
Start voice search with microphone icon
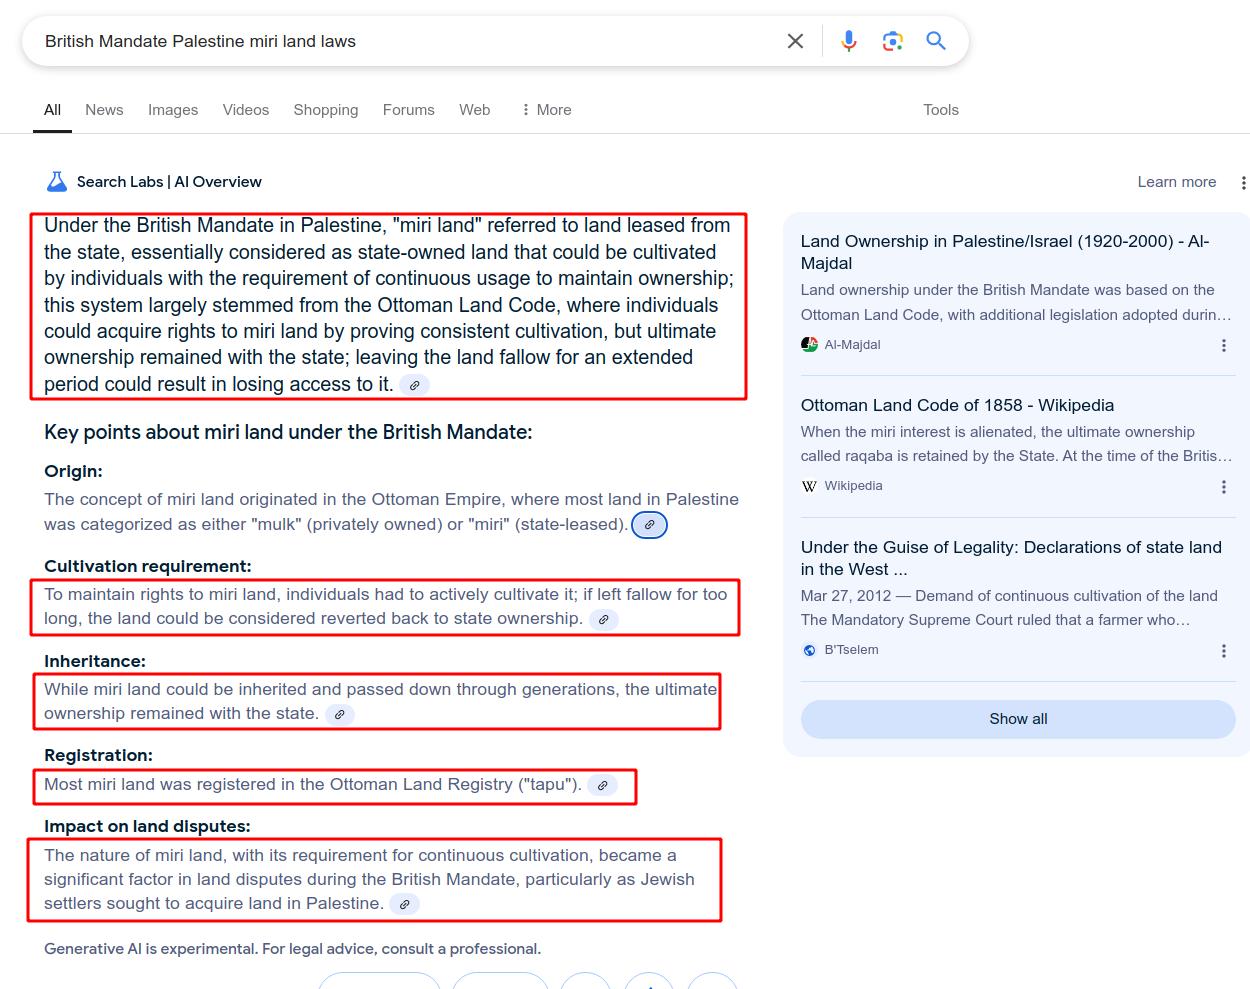click(848, 41)
